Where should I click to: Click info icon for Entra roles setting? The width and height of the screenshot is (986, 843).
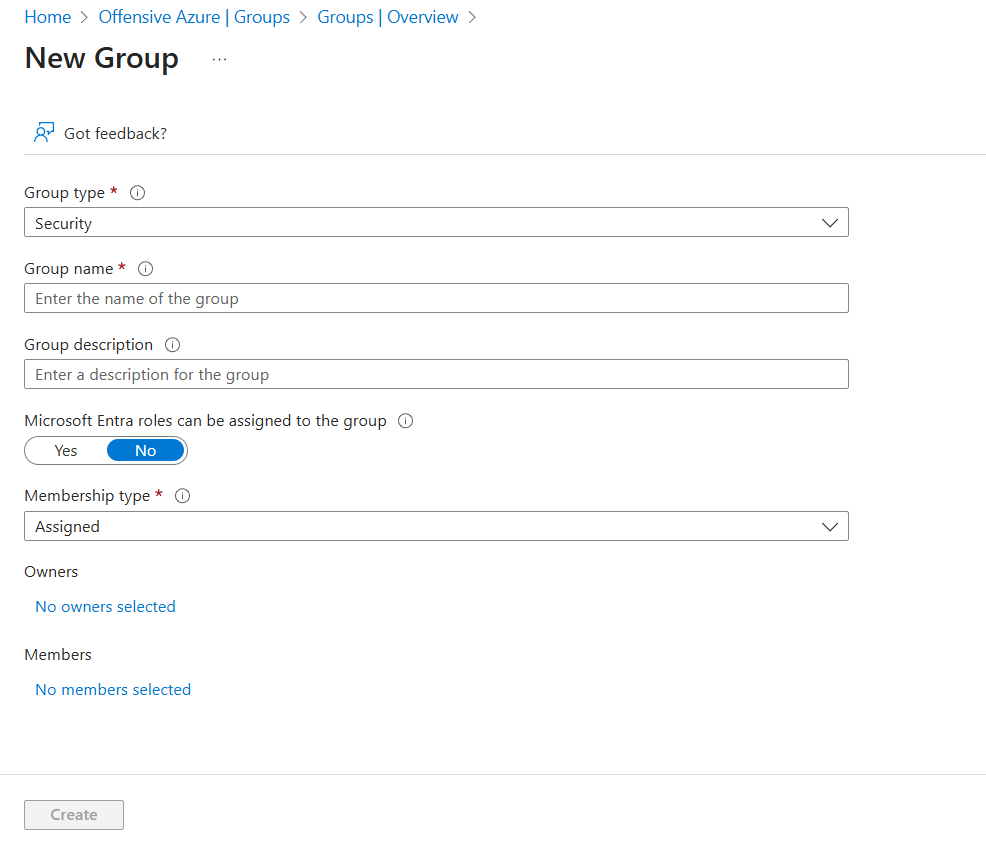pos(405,421)
